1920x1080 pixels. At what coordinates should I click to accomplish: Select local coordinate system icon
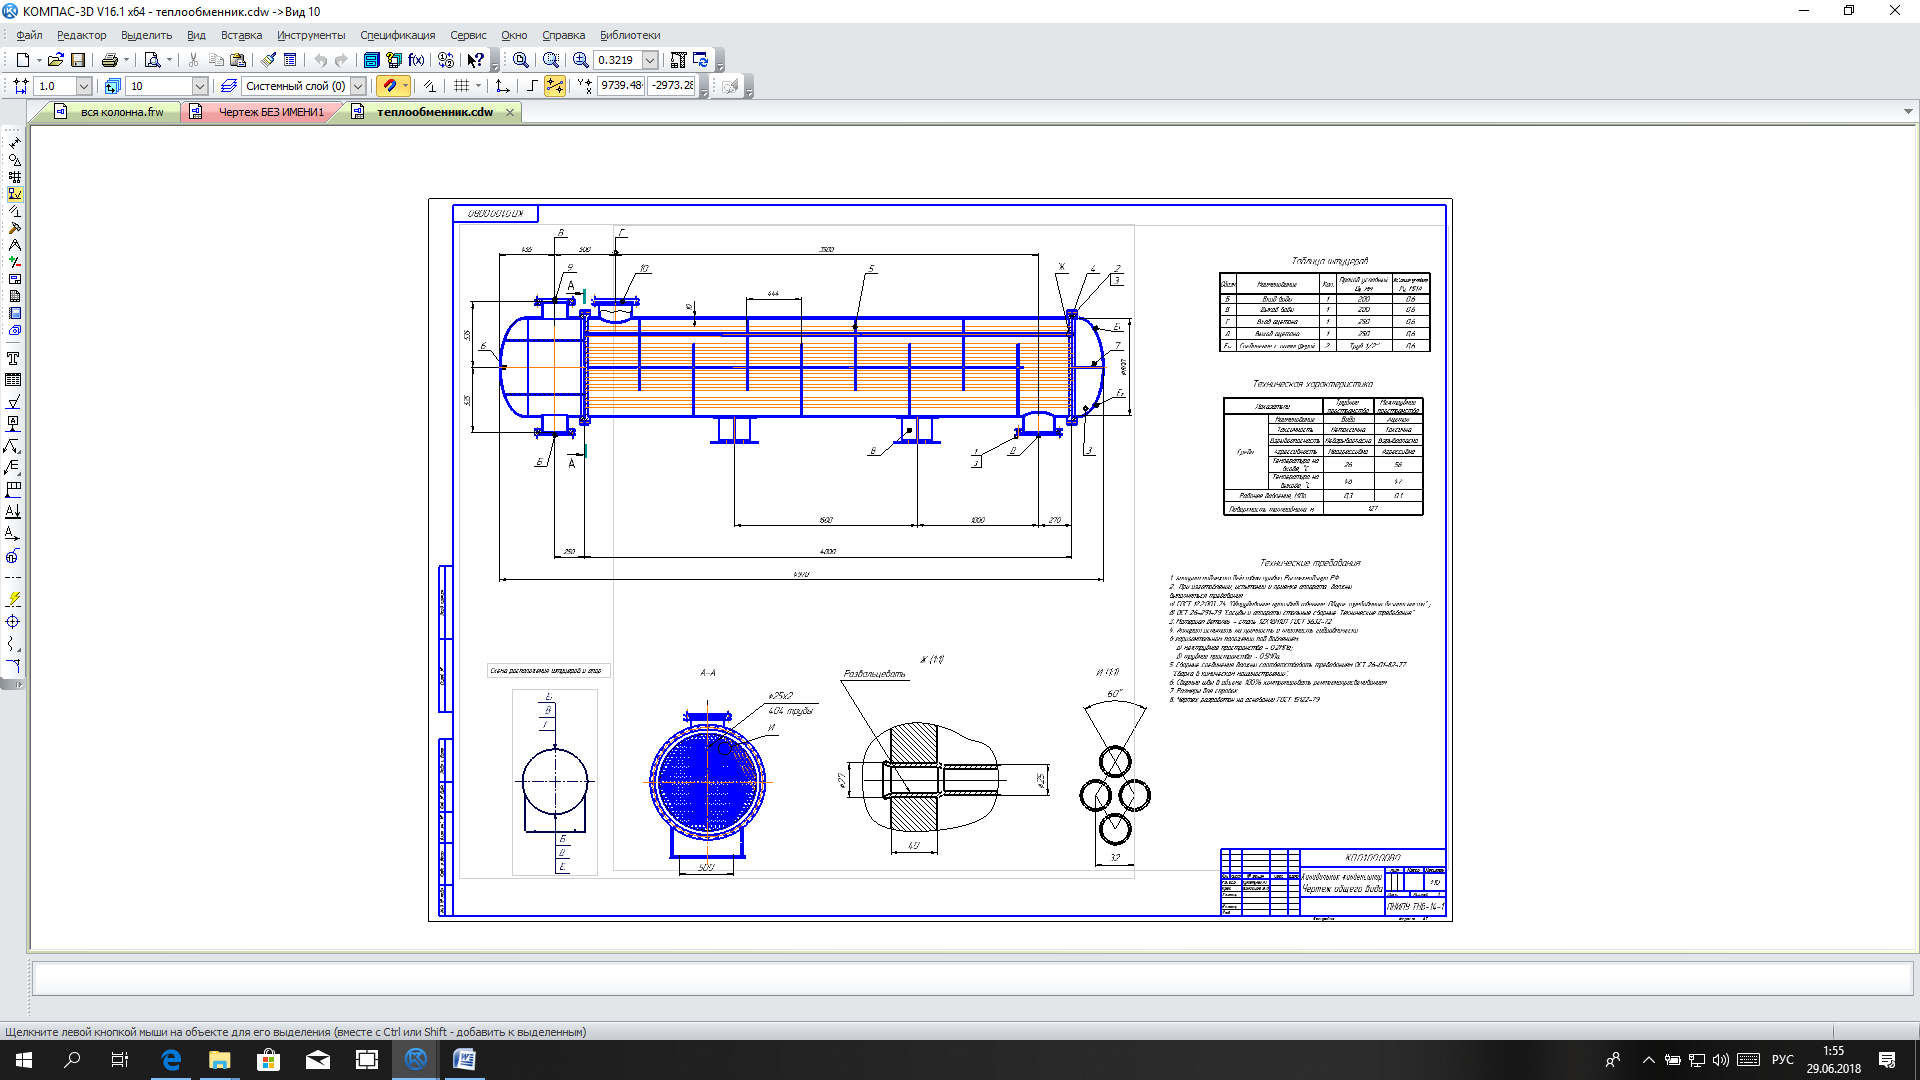tap(502, 86)
